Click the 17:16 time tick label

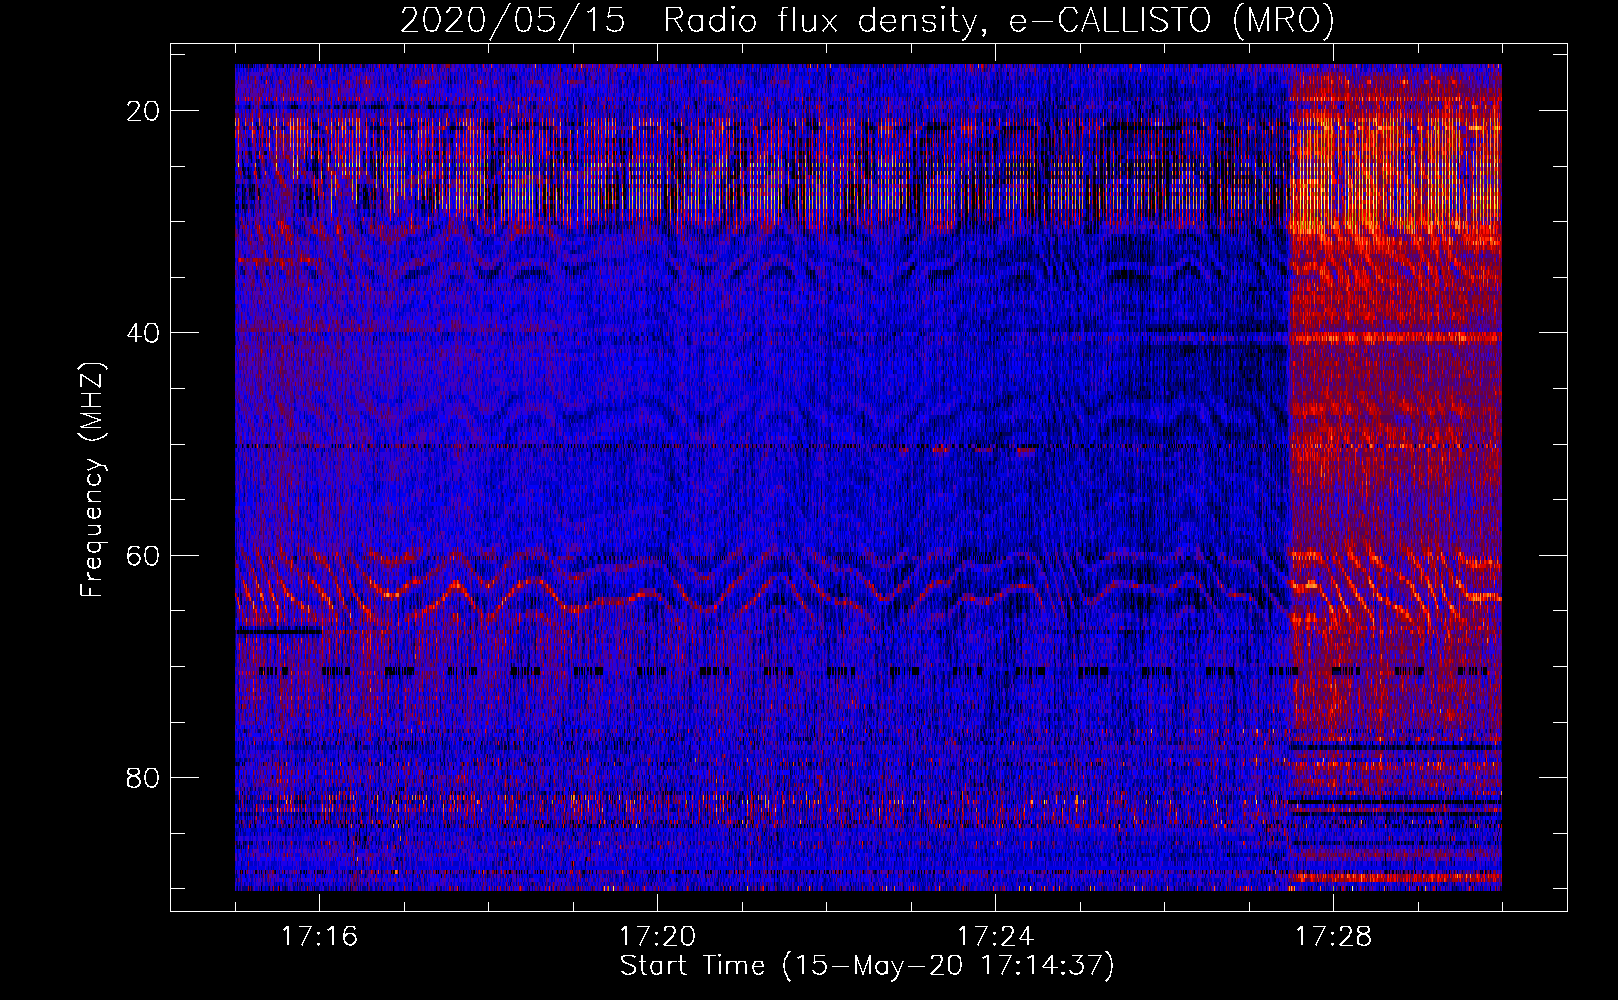point(319,937)
